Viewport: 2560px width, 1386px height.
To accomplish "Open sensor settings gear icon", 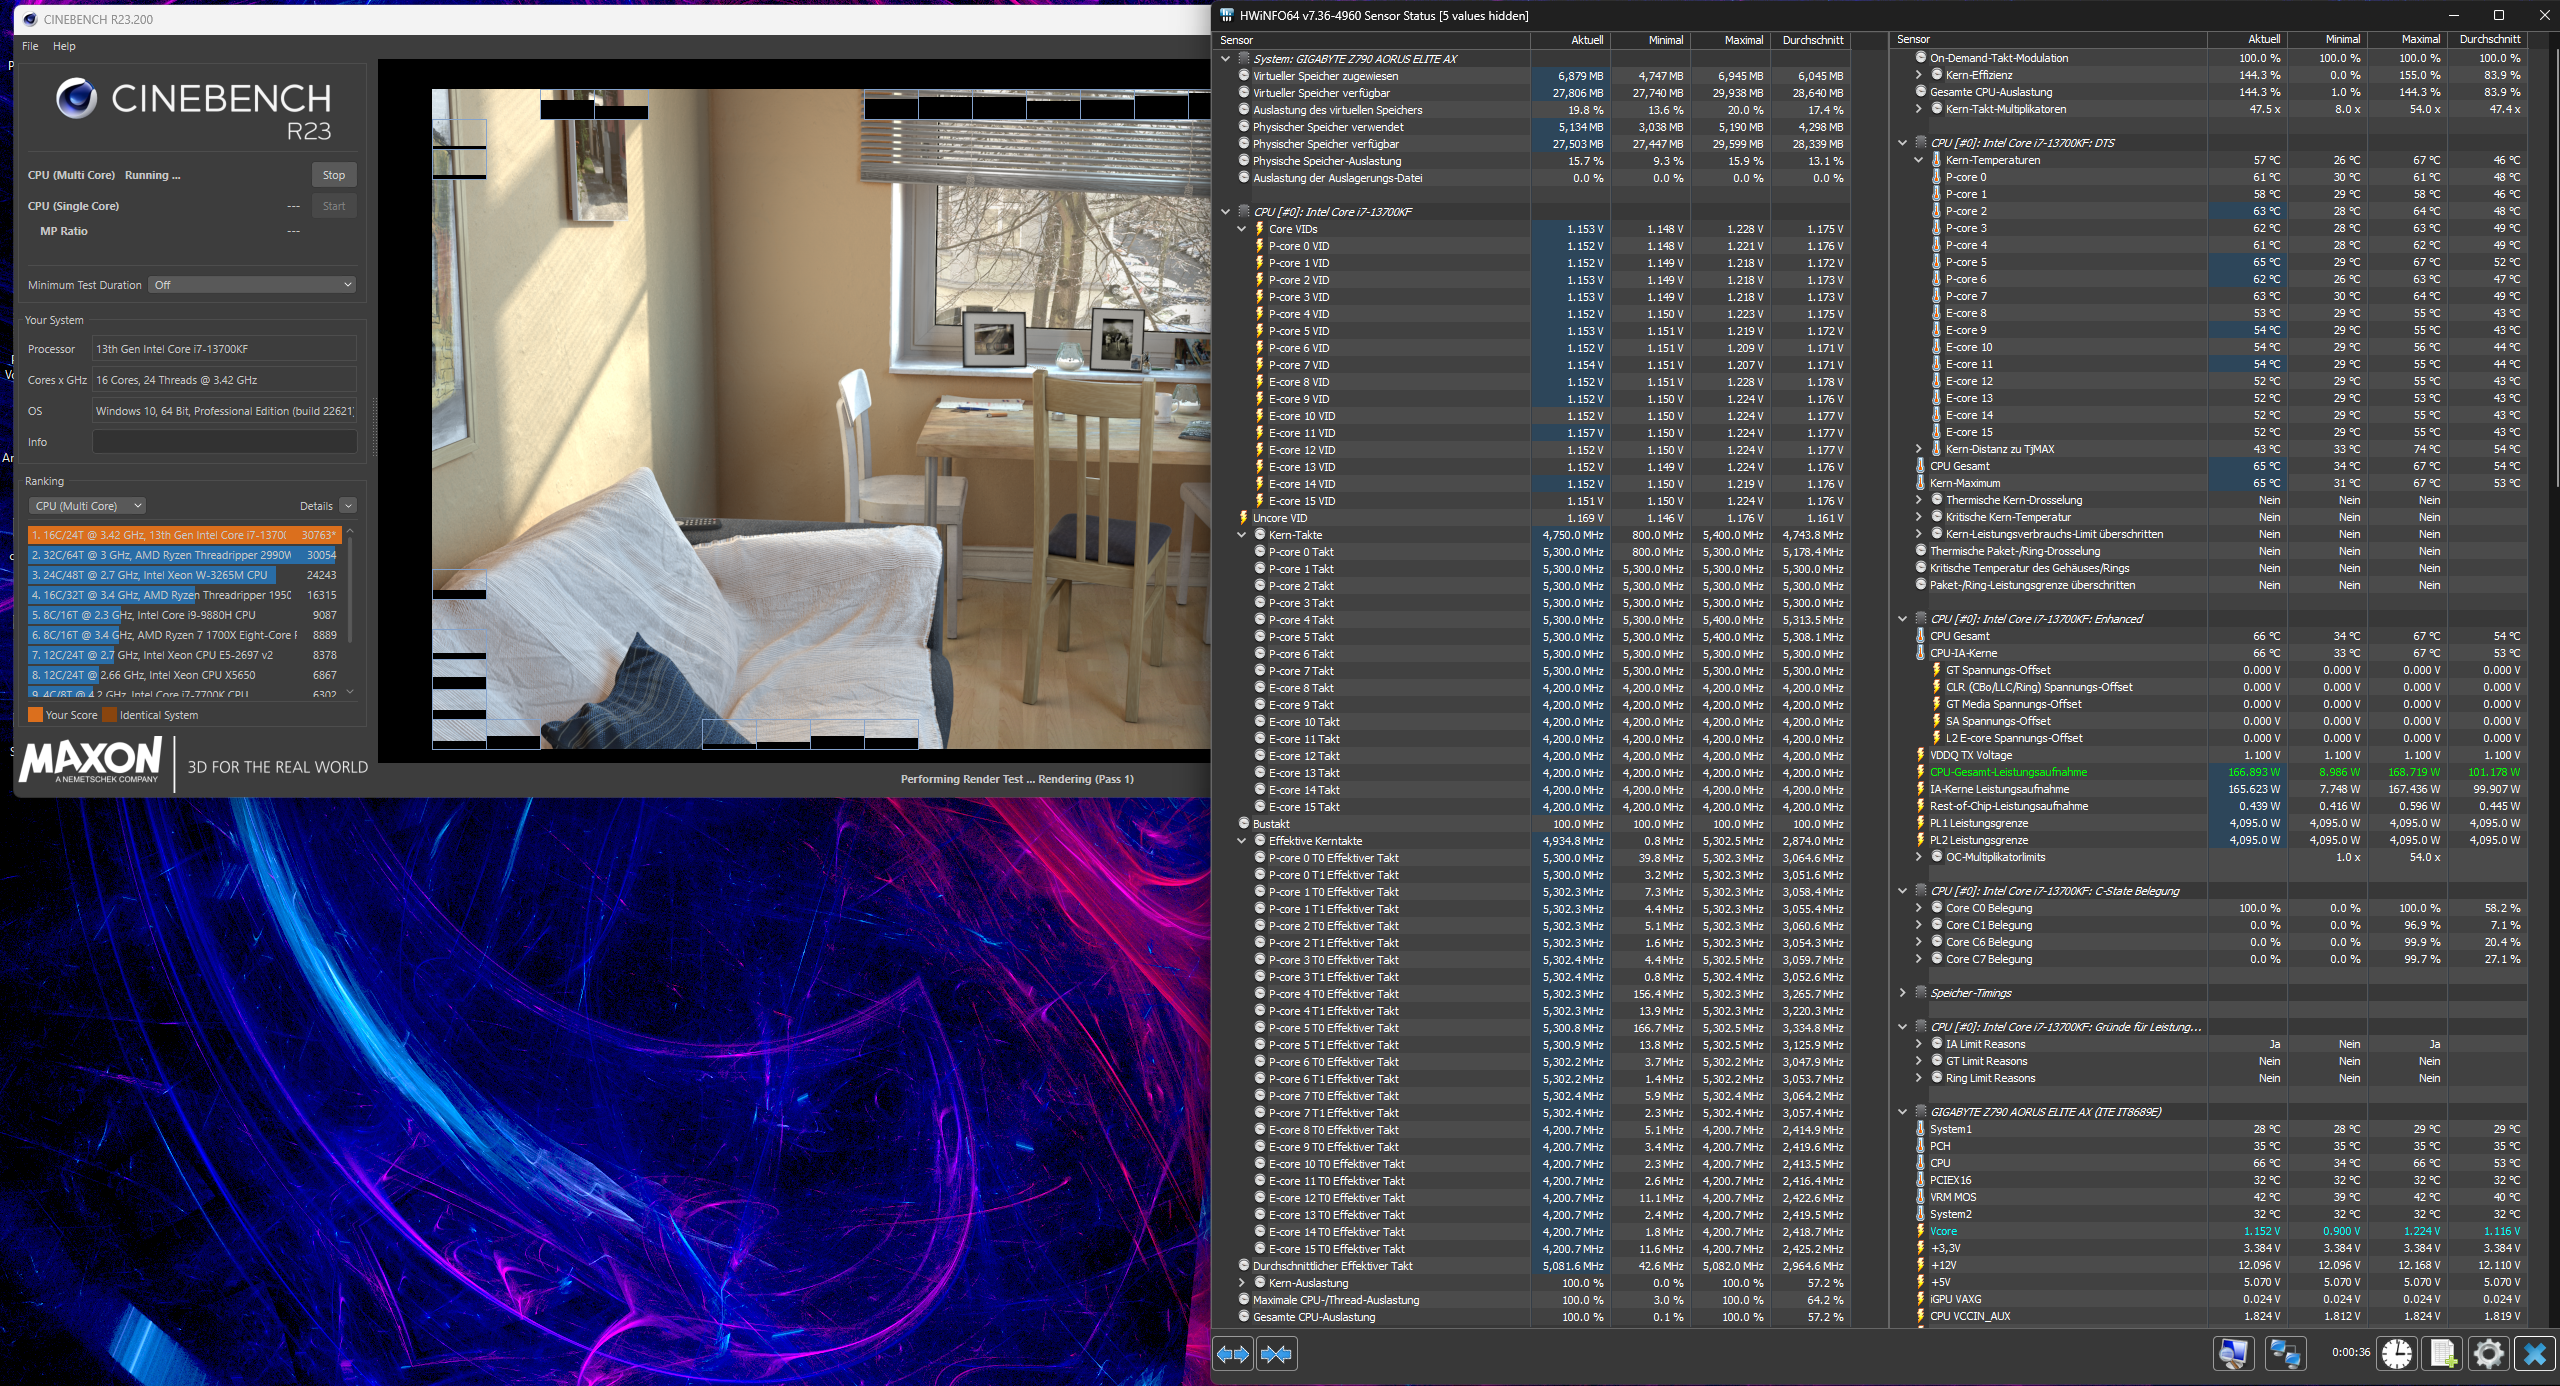I will tap(2488, 1354).
